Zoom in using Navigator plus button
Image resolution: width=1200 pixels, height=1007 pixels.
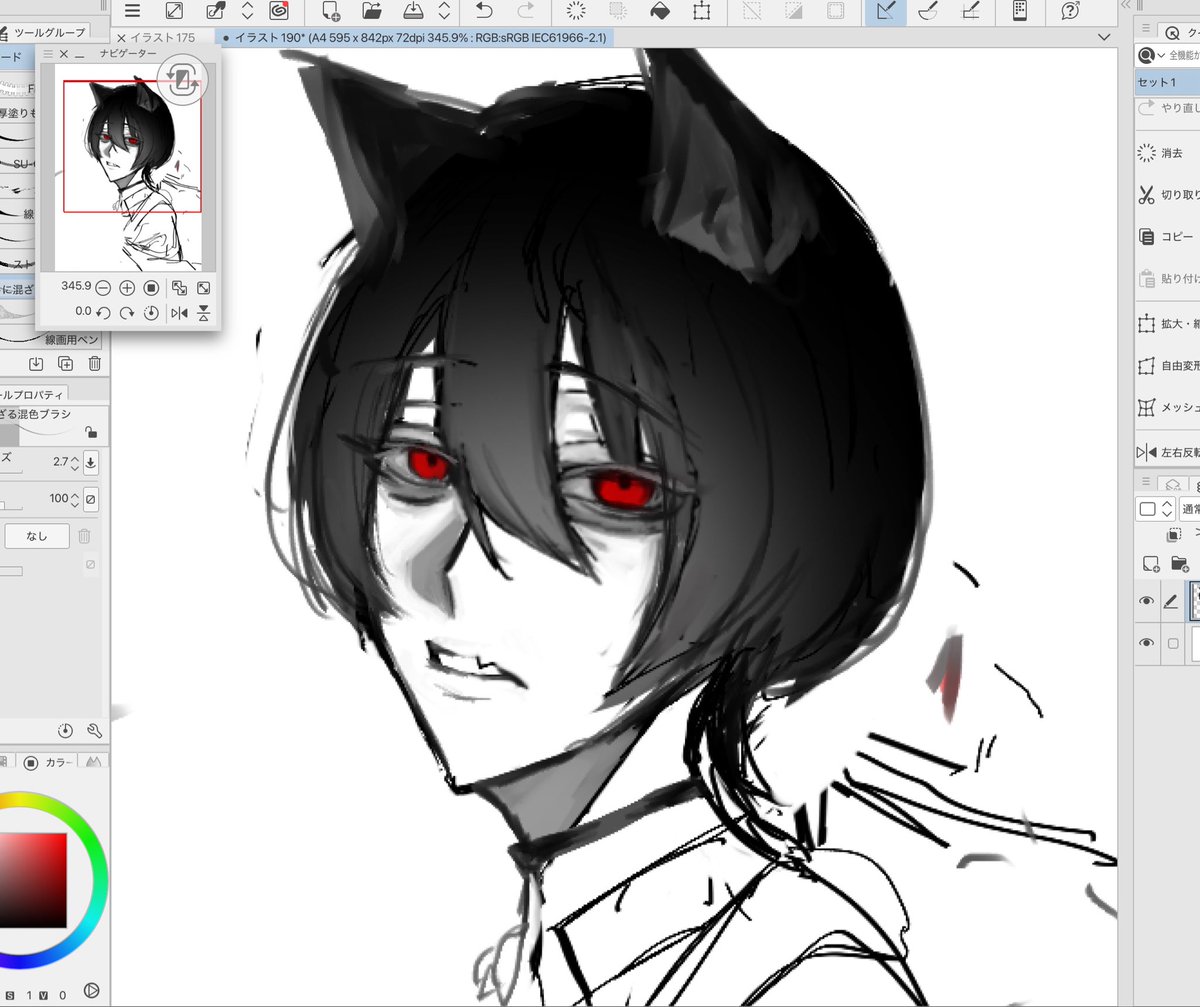[x=127, y=288]
